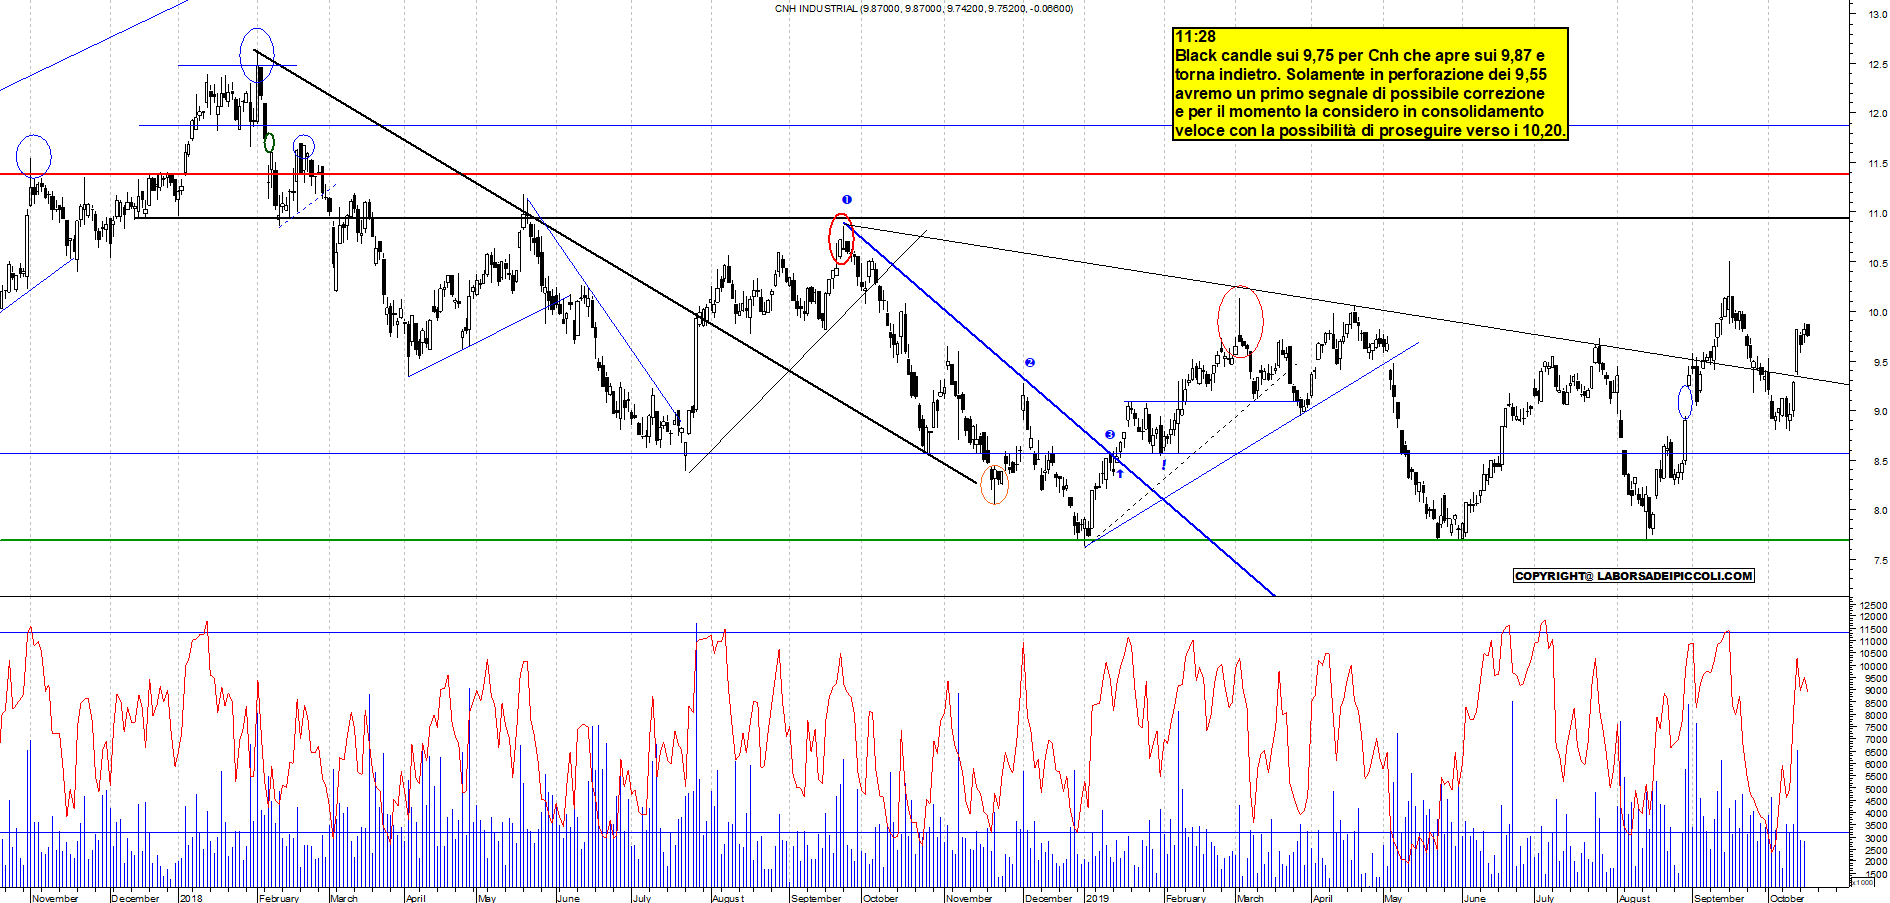This screenshot has height=903, width=1890.
Task: Select the yellow 11:28 Black candle commentary box
Action: click(x=1370, y=84)
